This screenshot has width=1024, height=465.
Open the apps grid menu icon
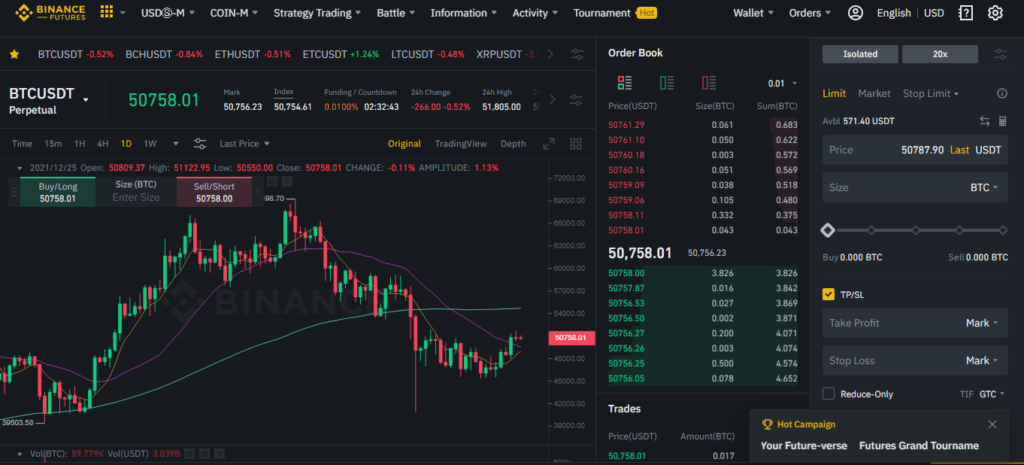106,12
